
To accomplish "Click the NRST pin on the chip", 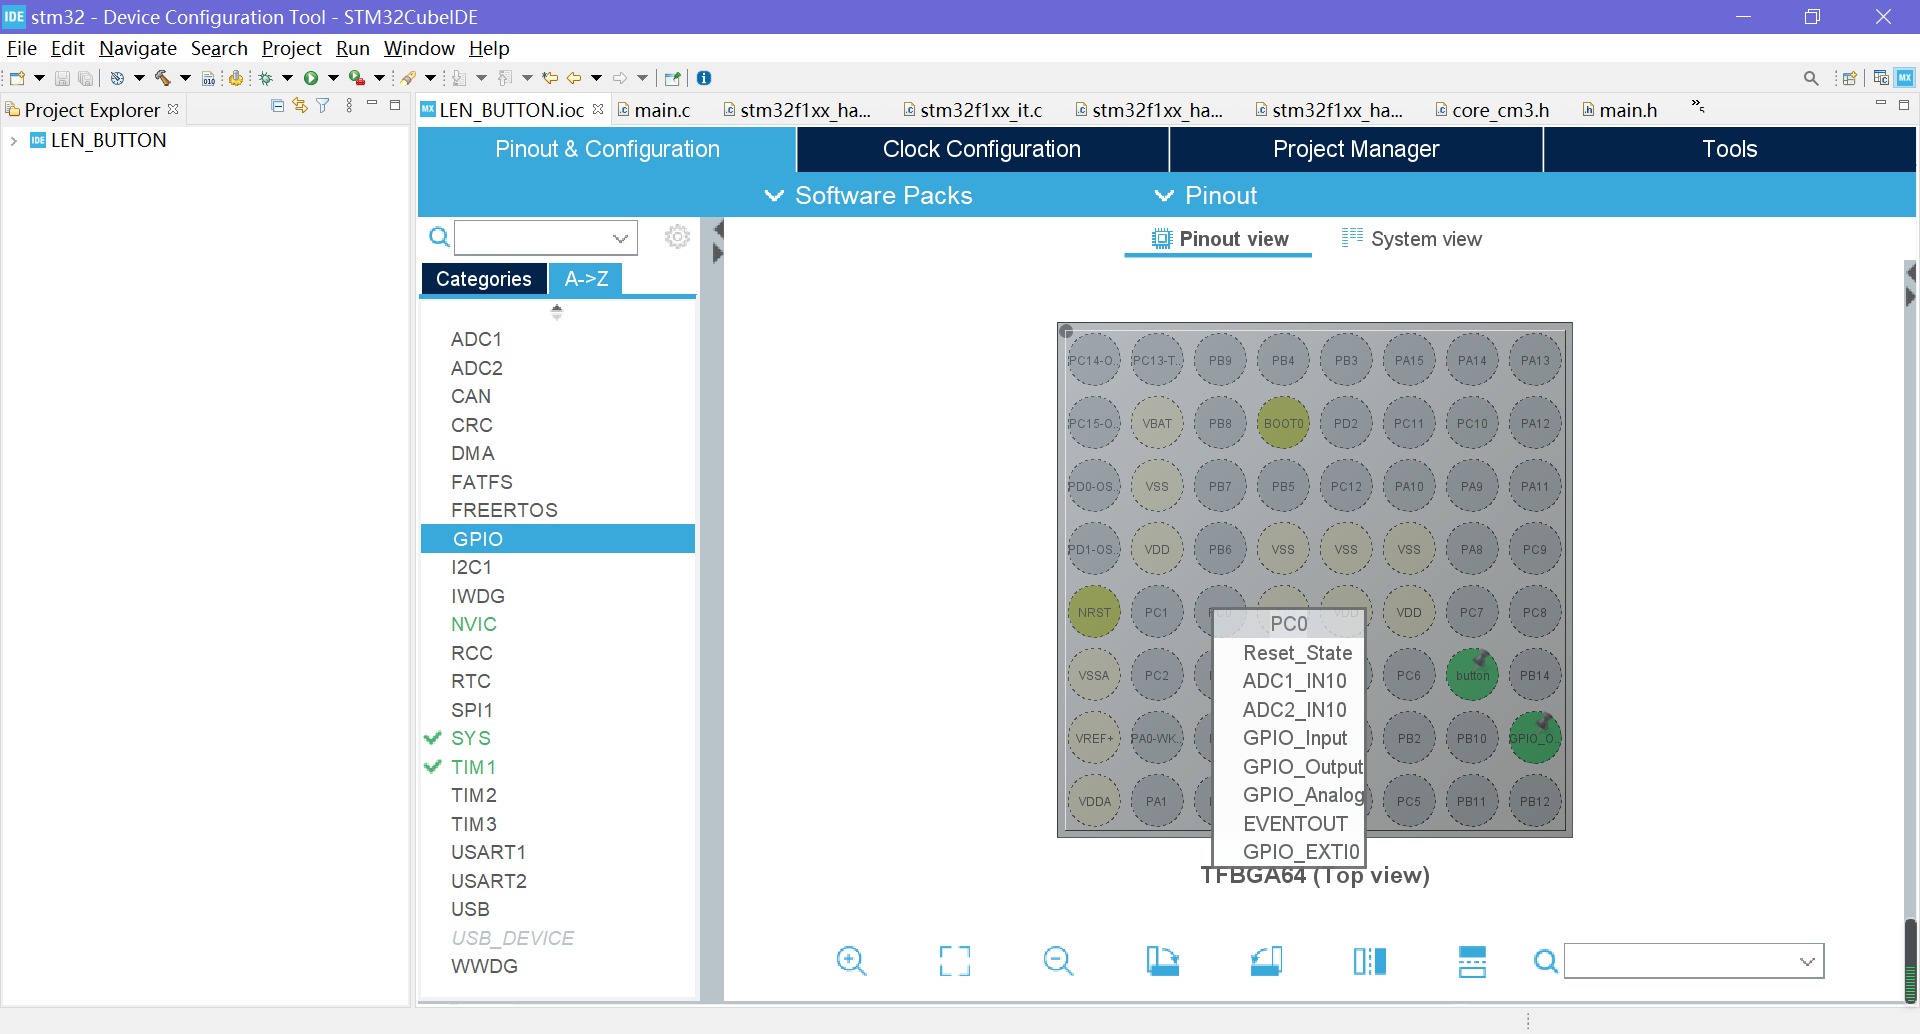I will [1094, 612].
